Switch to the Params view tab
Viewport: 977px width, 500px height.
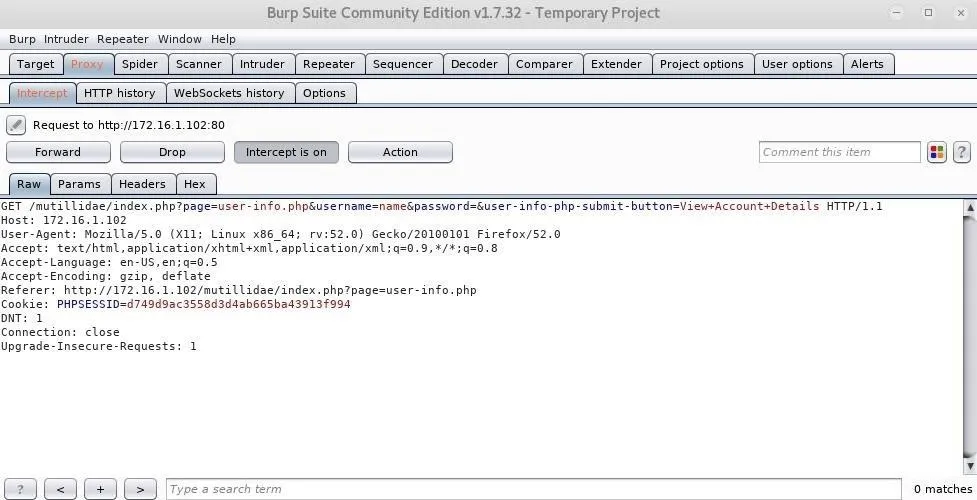79,184
